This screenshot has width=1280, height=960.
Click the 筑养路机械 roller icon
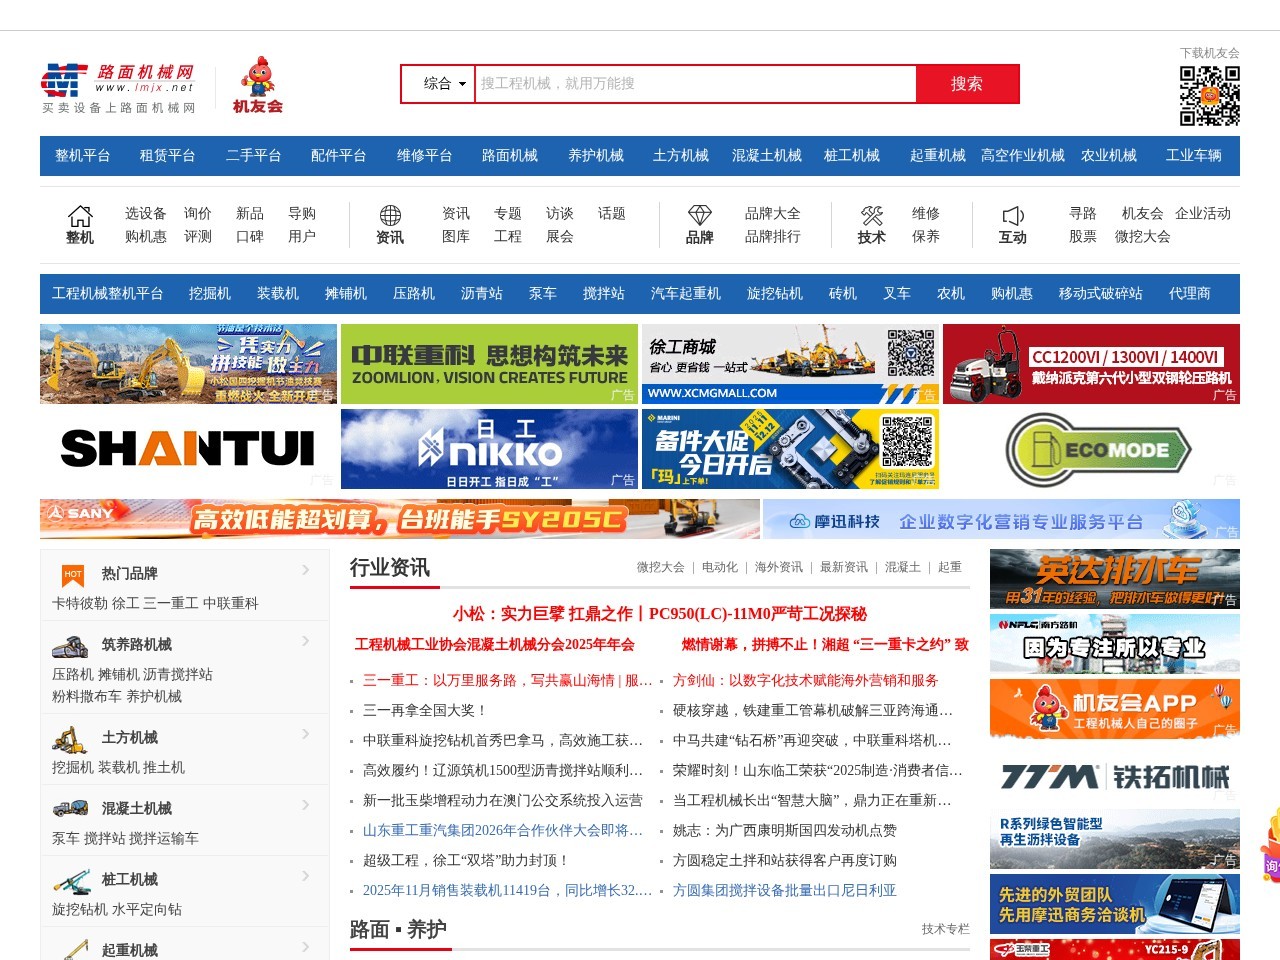pos(68,645)
